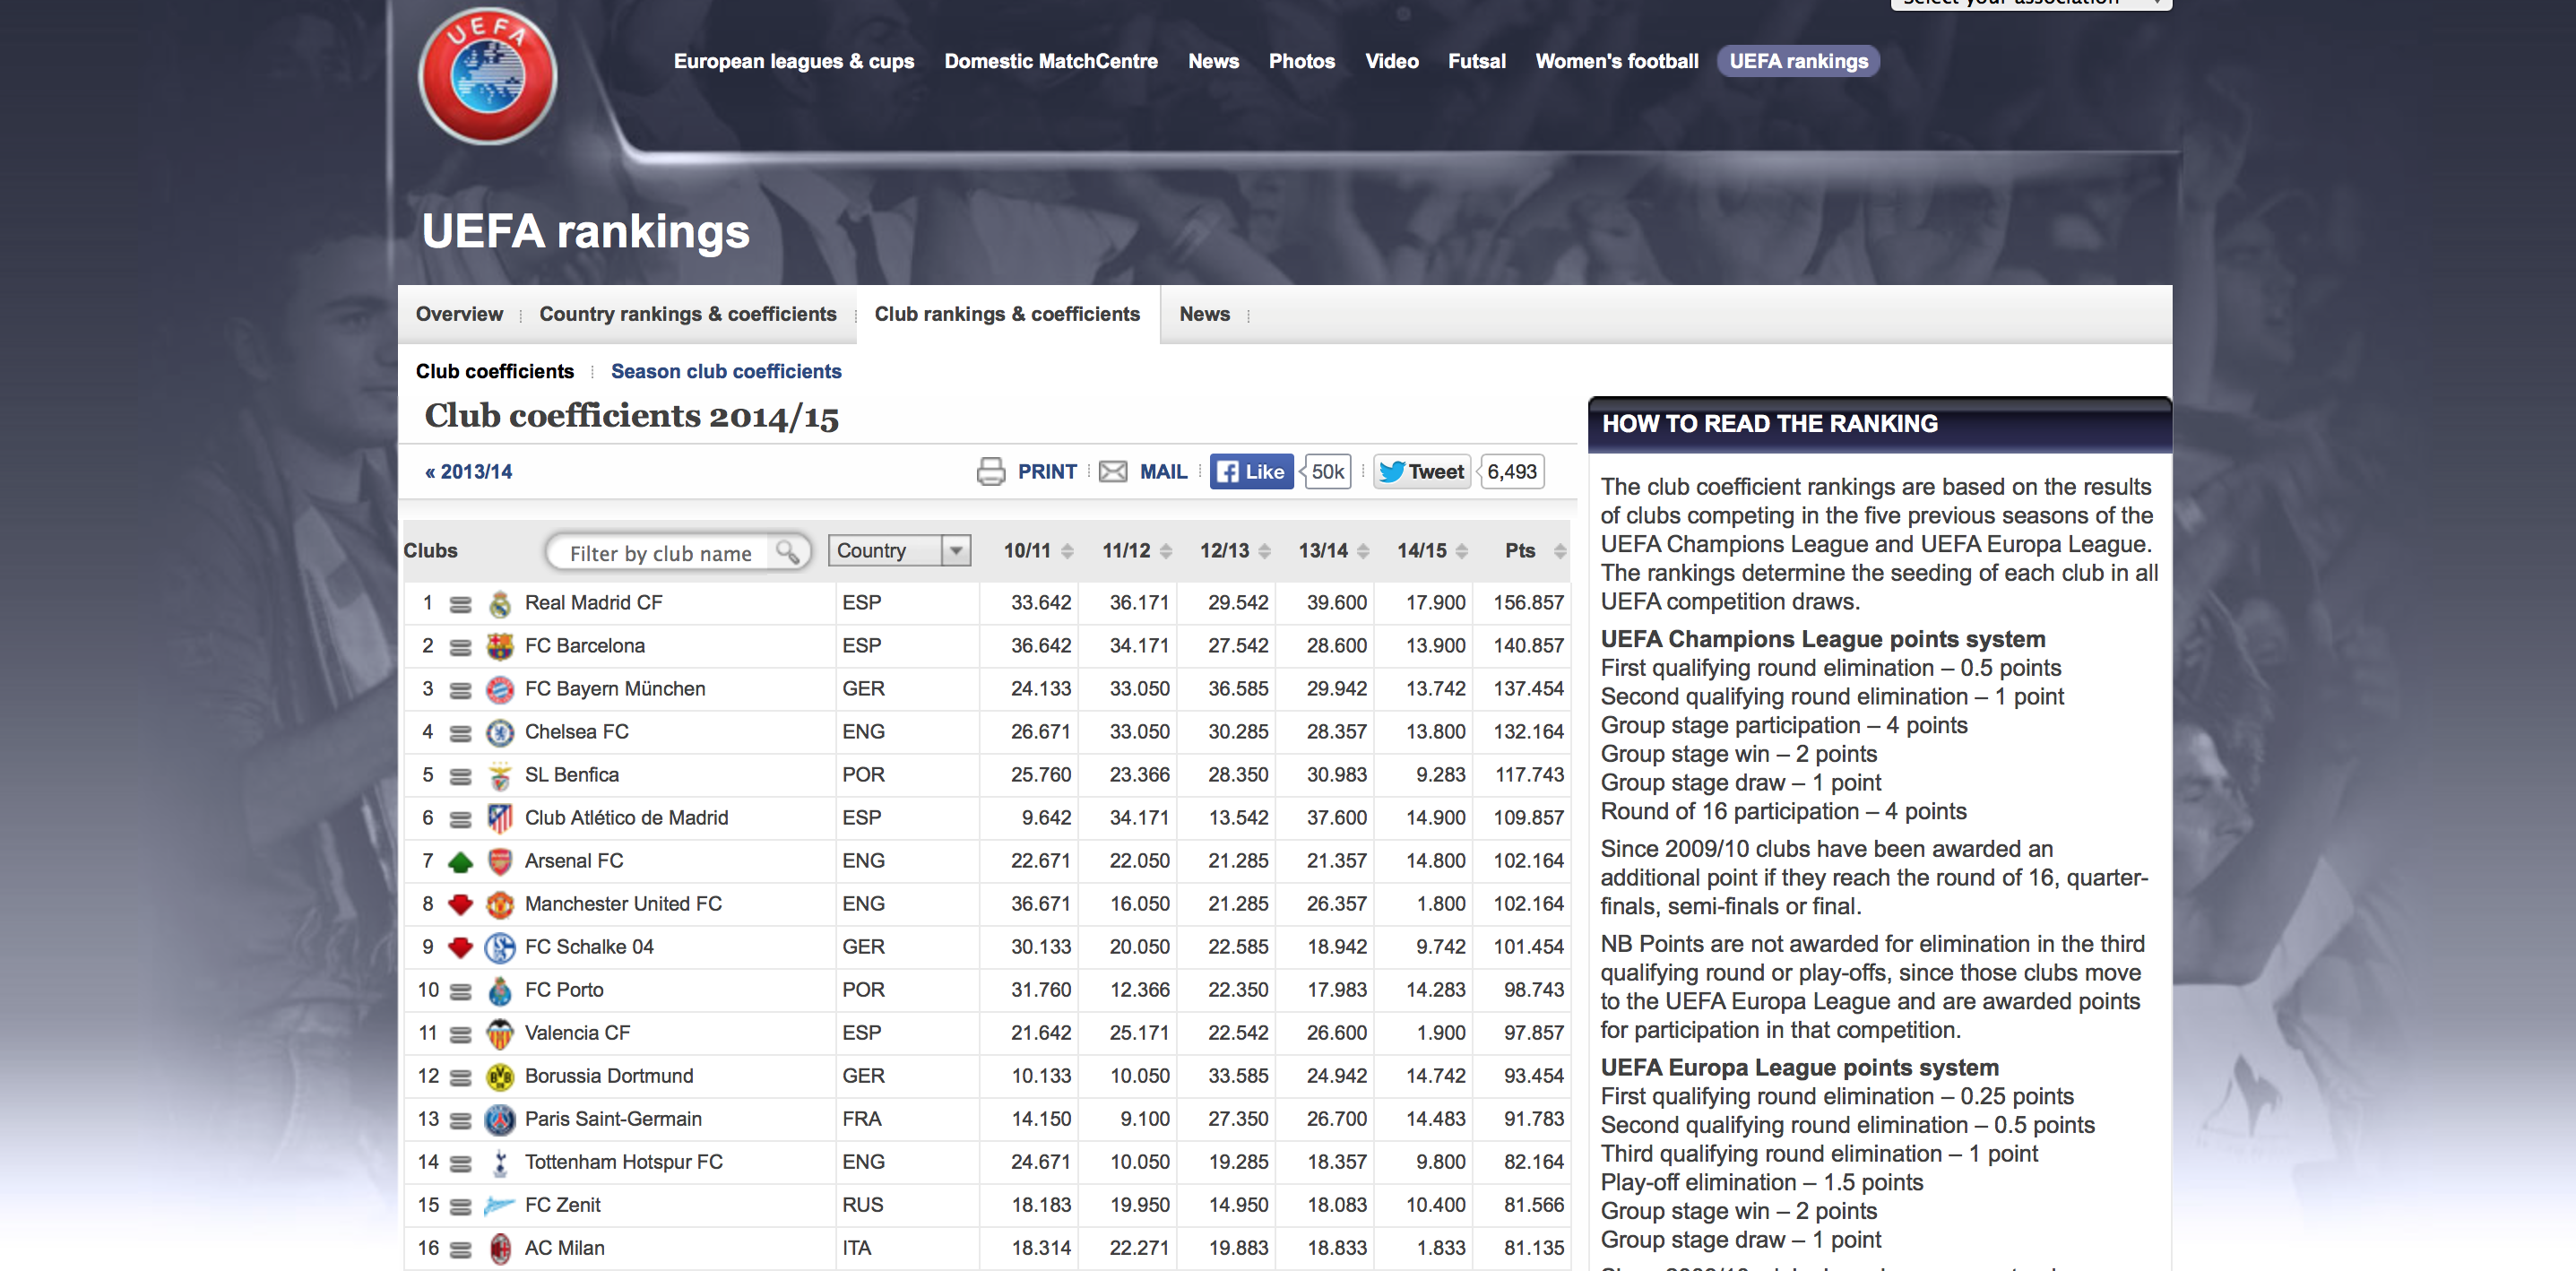Click Real Madrid's unchanged position indicator
The height and width of the screenshot is (1271, 2576).
click(x=460, y=604)
